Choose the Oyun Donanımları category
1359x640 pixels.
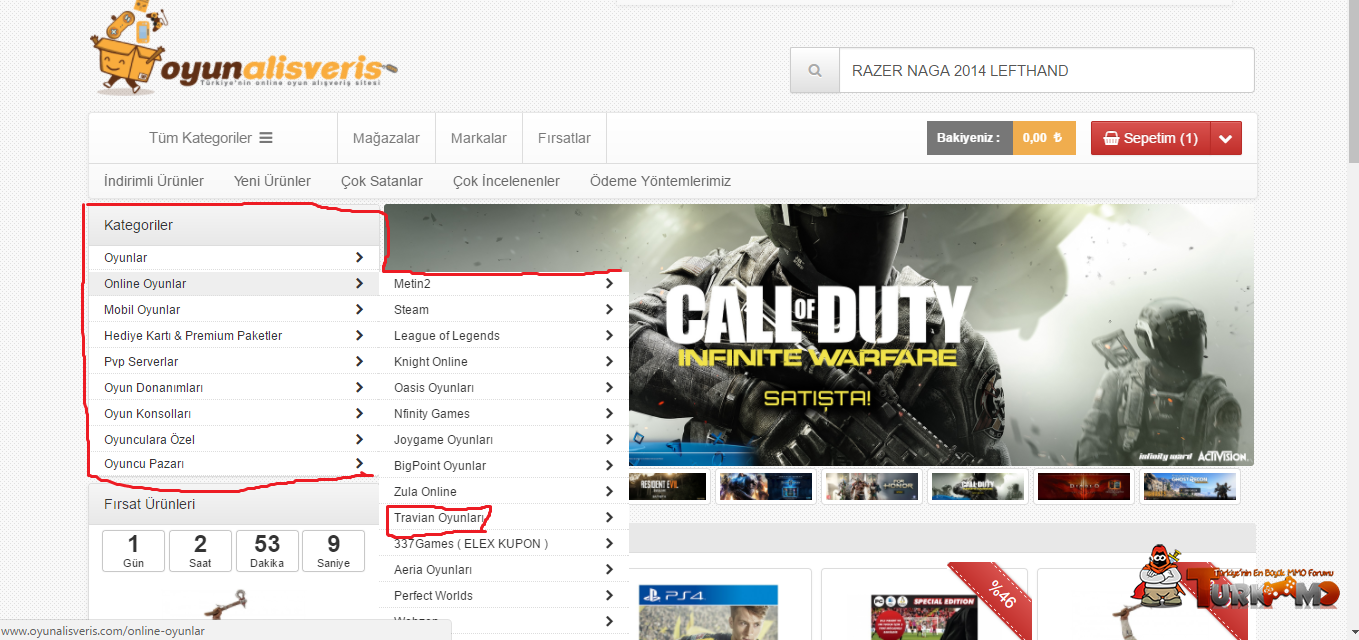click(x=234, y=388)
